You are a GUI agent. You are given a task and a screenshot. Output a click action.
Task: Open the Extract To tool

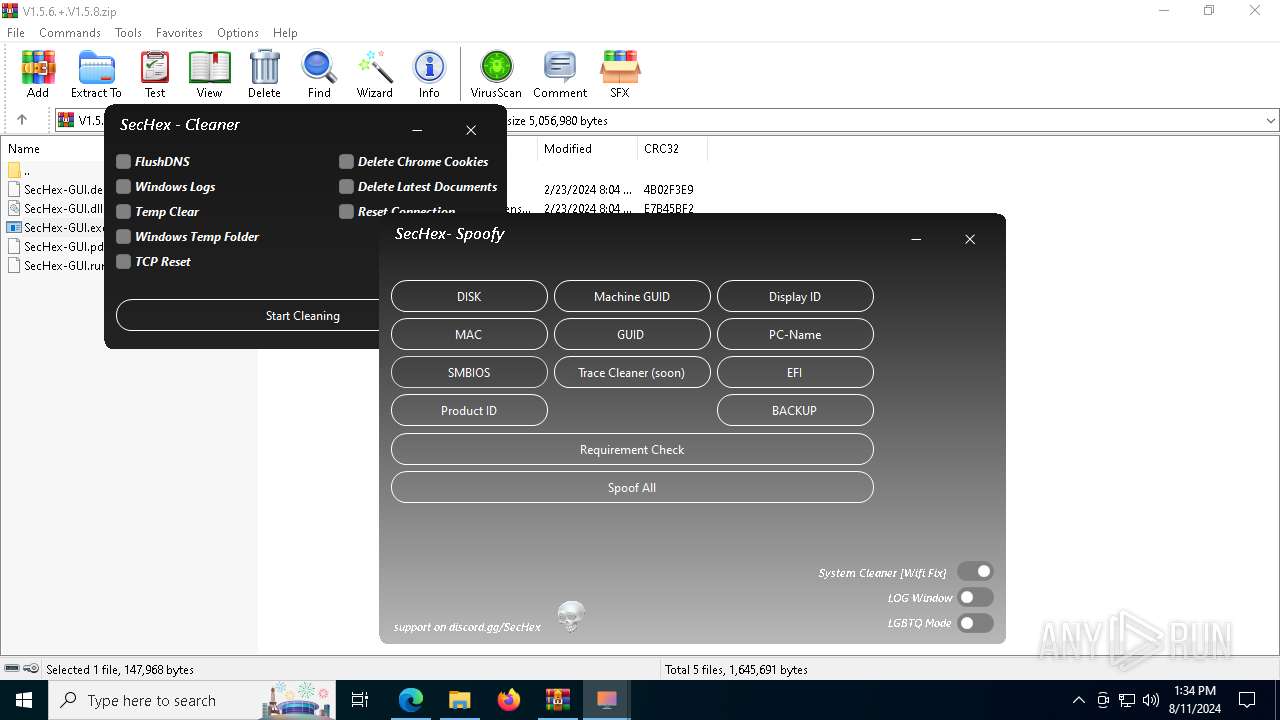(x=96, y=74)
